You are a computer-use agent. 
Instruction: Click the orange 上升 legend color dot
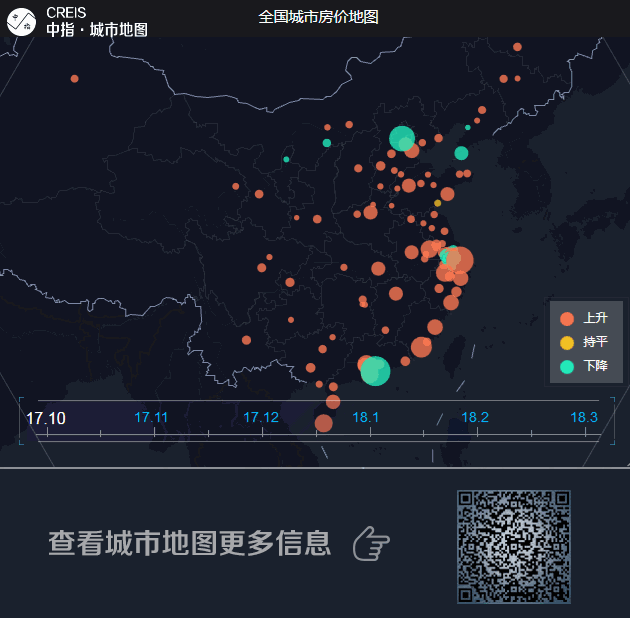567,318
